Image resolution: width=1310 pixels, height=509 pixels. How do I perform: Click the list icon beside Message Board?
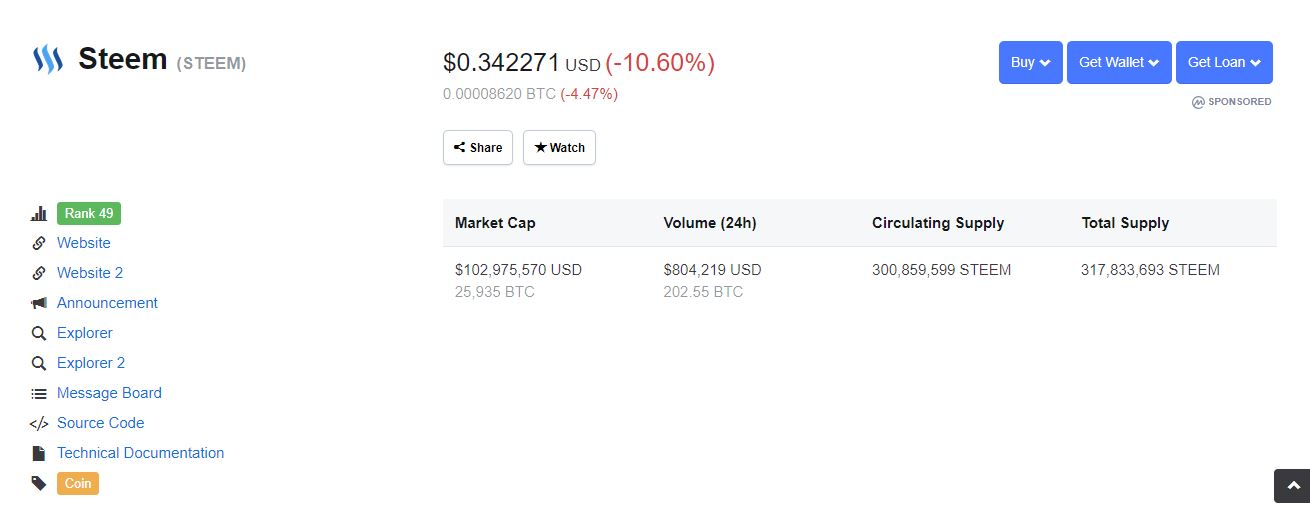point(39,393)
